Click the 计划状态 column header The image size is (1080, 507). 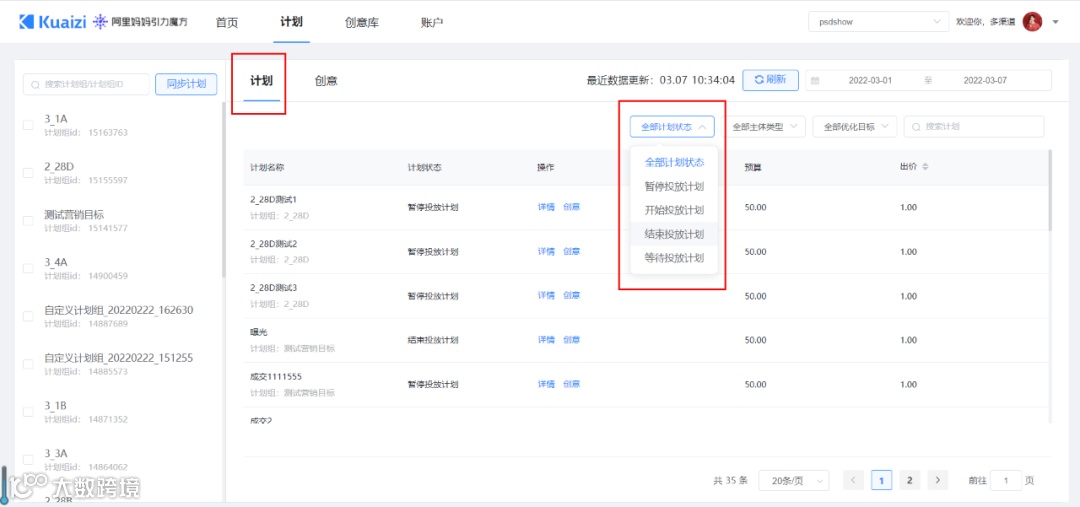pos(424,167)
